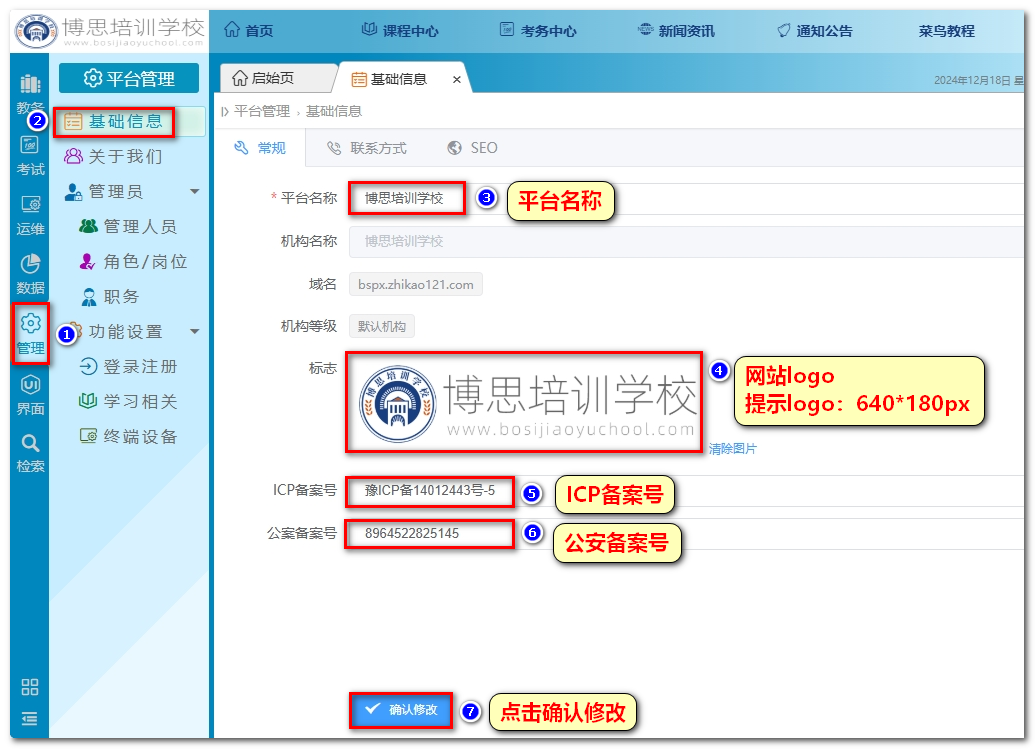Screen dimensions: 1035x749
Task: Click the 机构名称 disabled field
Action: point(686,241)
